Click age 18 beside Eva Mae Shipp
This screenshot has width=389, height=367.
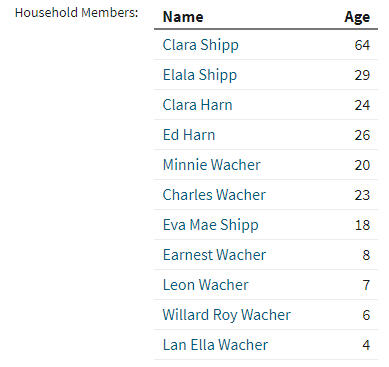[x=362, y=225]
